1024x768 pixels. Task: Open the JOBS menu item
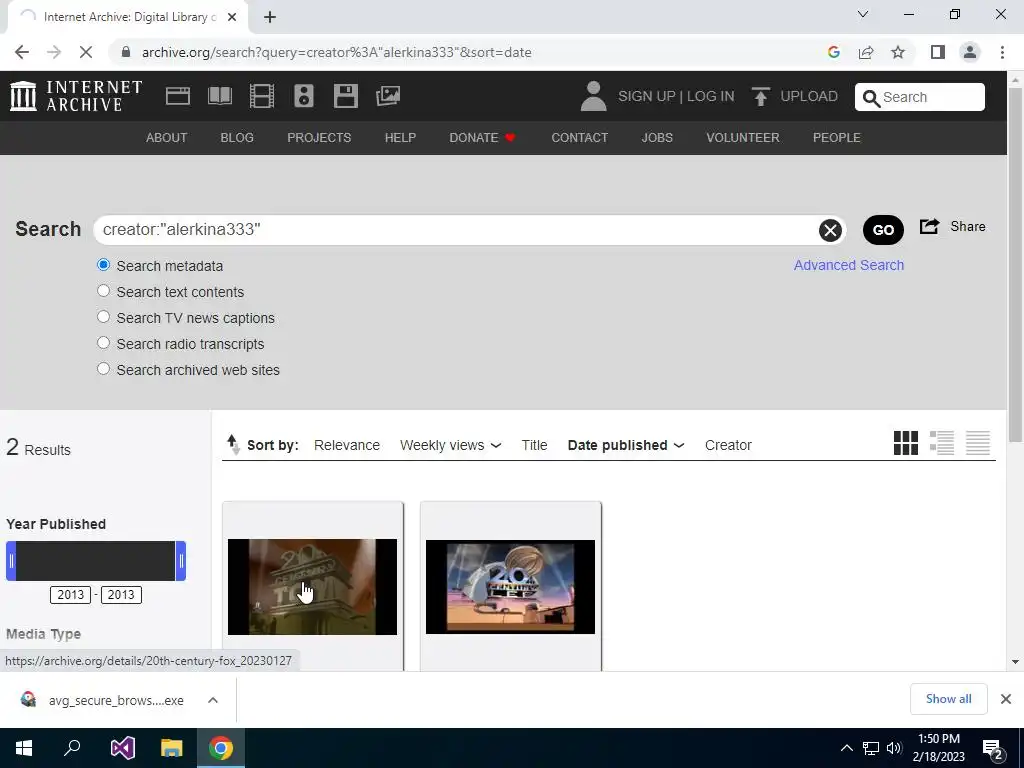[x=657, y=138]
